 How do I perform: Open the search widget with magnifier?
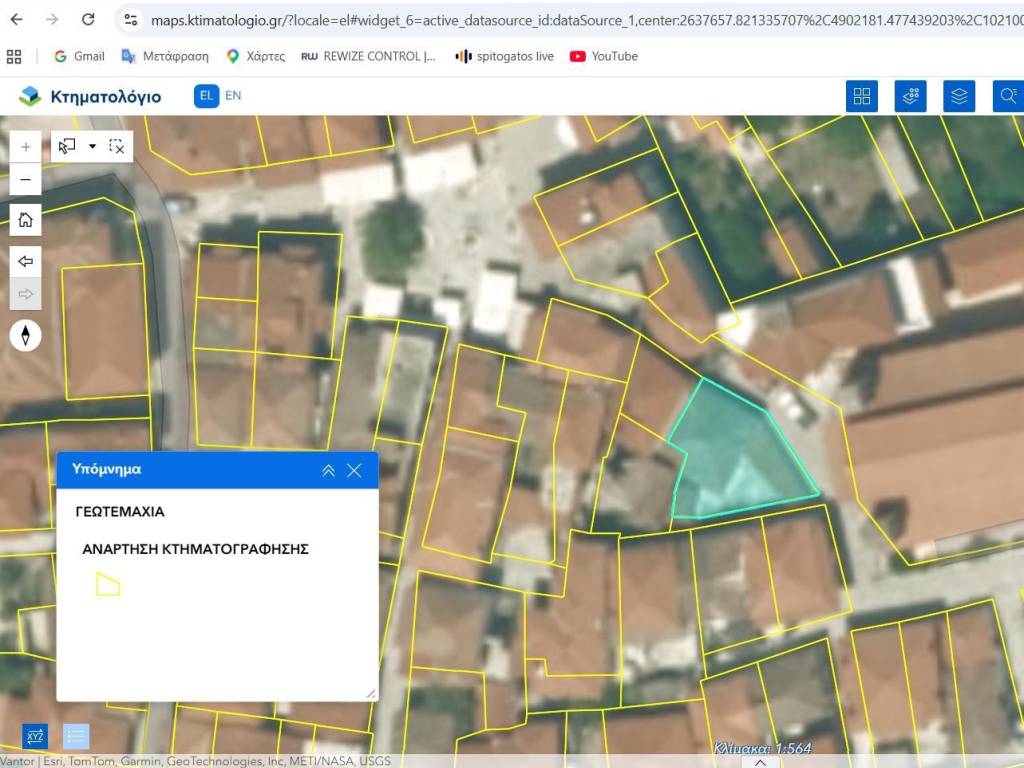(1007, 96)
